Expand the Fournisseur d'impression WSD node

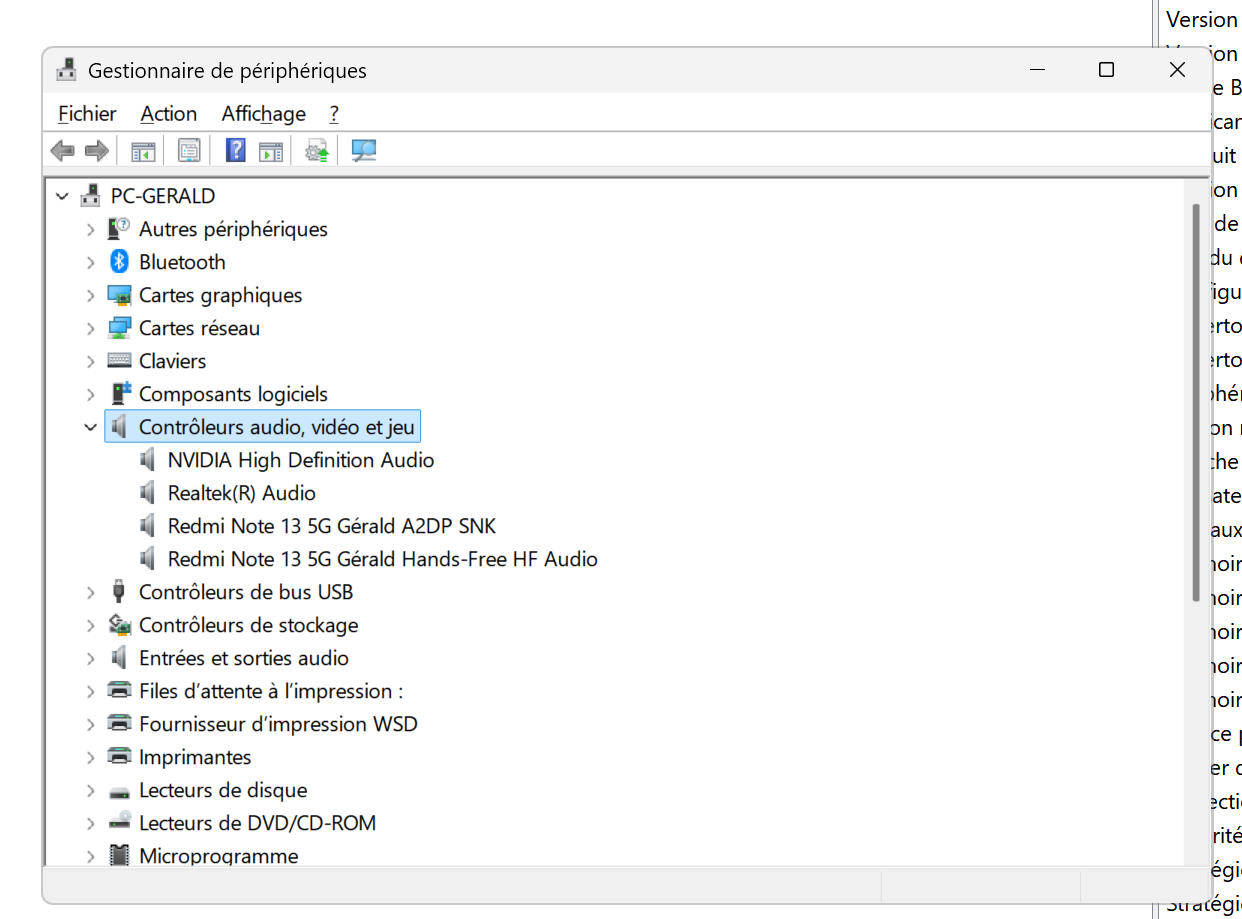click(x=91, y=724)
